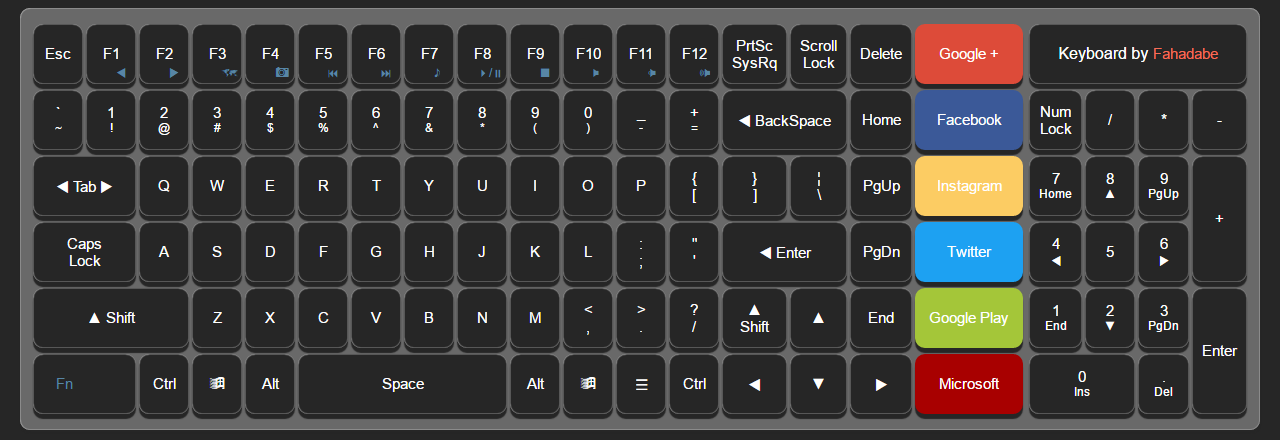Click the context menu key

641,384
